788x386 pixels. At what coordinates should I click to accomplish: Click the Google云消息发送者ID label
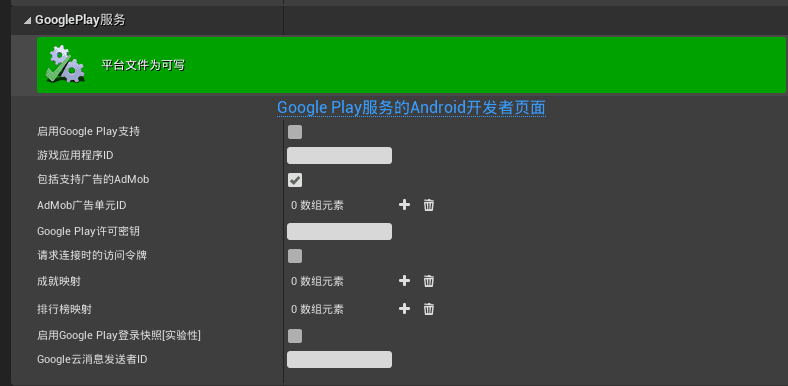pos(92,359)
